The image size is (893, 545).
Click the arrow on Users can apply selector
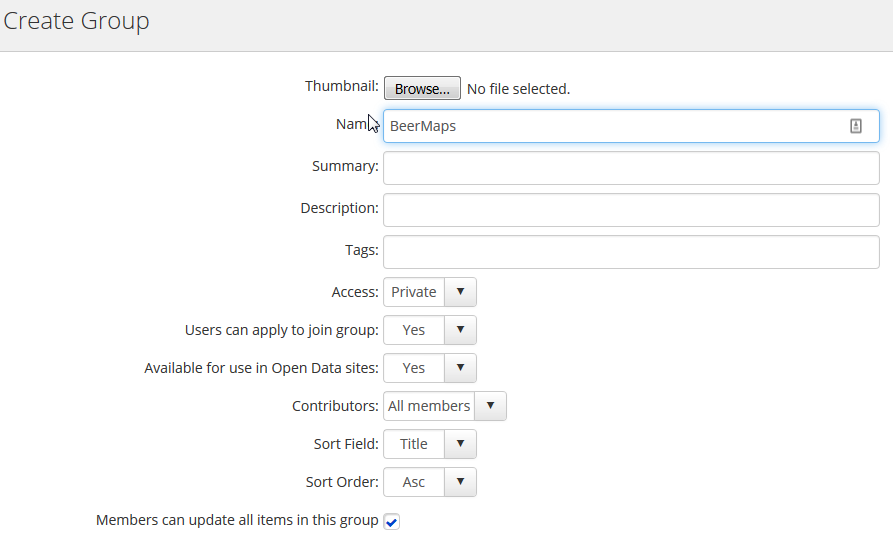(x=460, y=330)
